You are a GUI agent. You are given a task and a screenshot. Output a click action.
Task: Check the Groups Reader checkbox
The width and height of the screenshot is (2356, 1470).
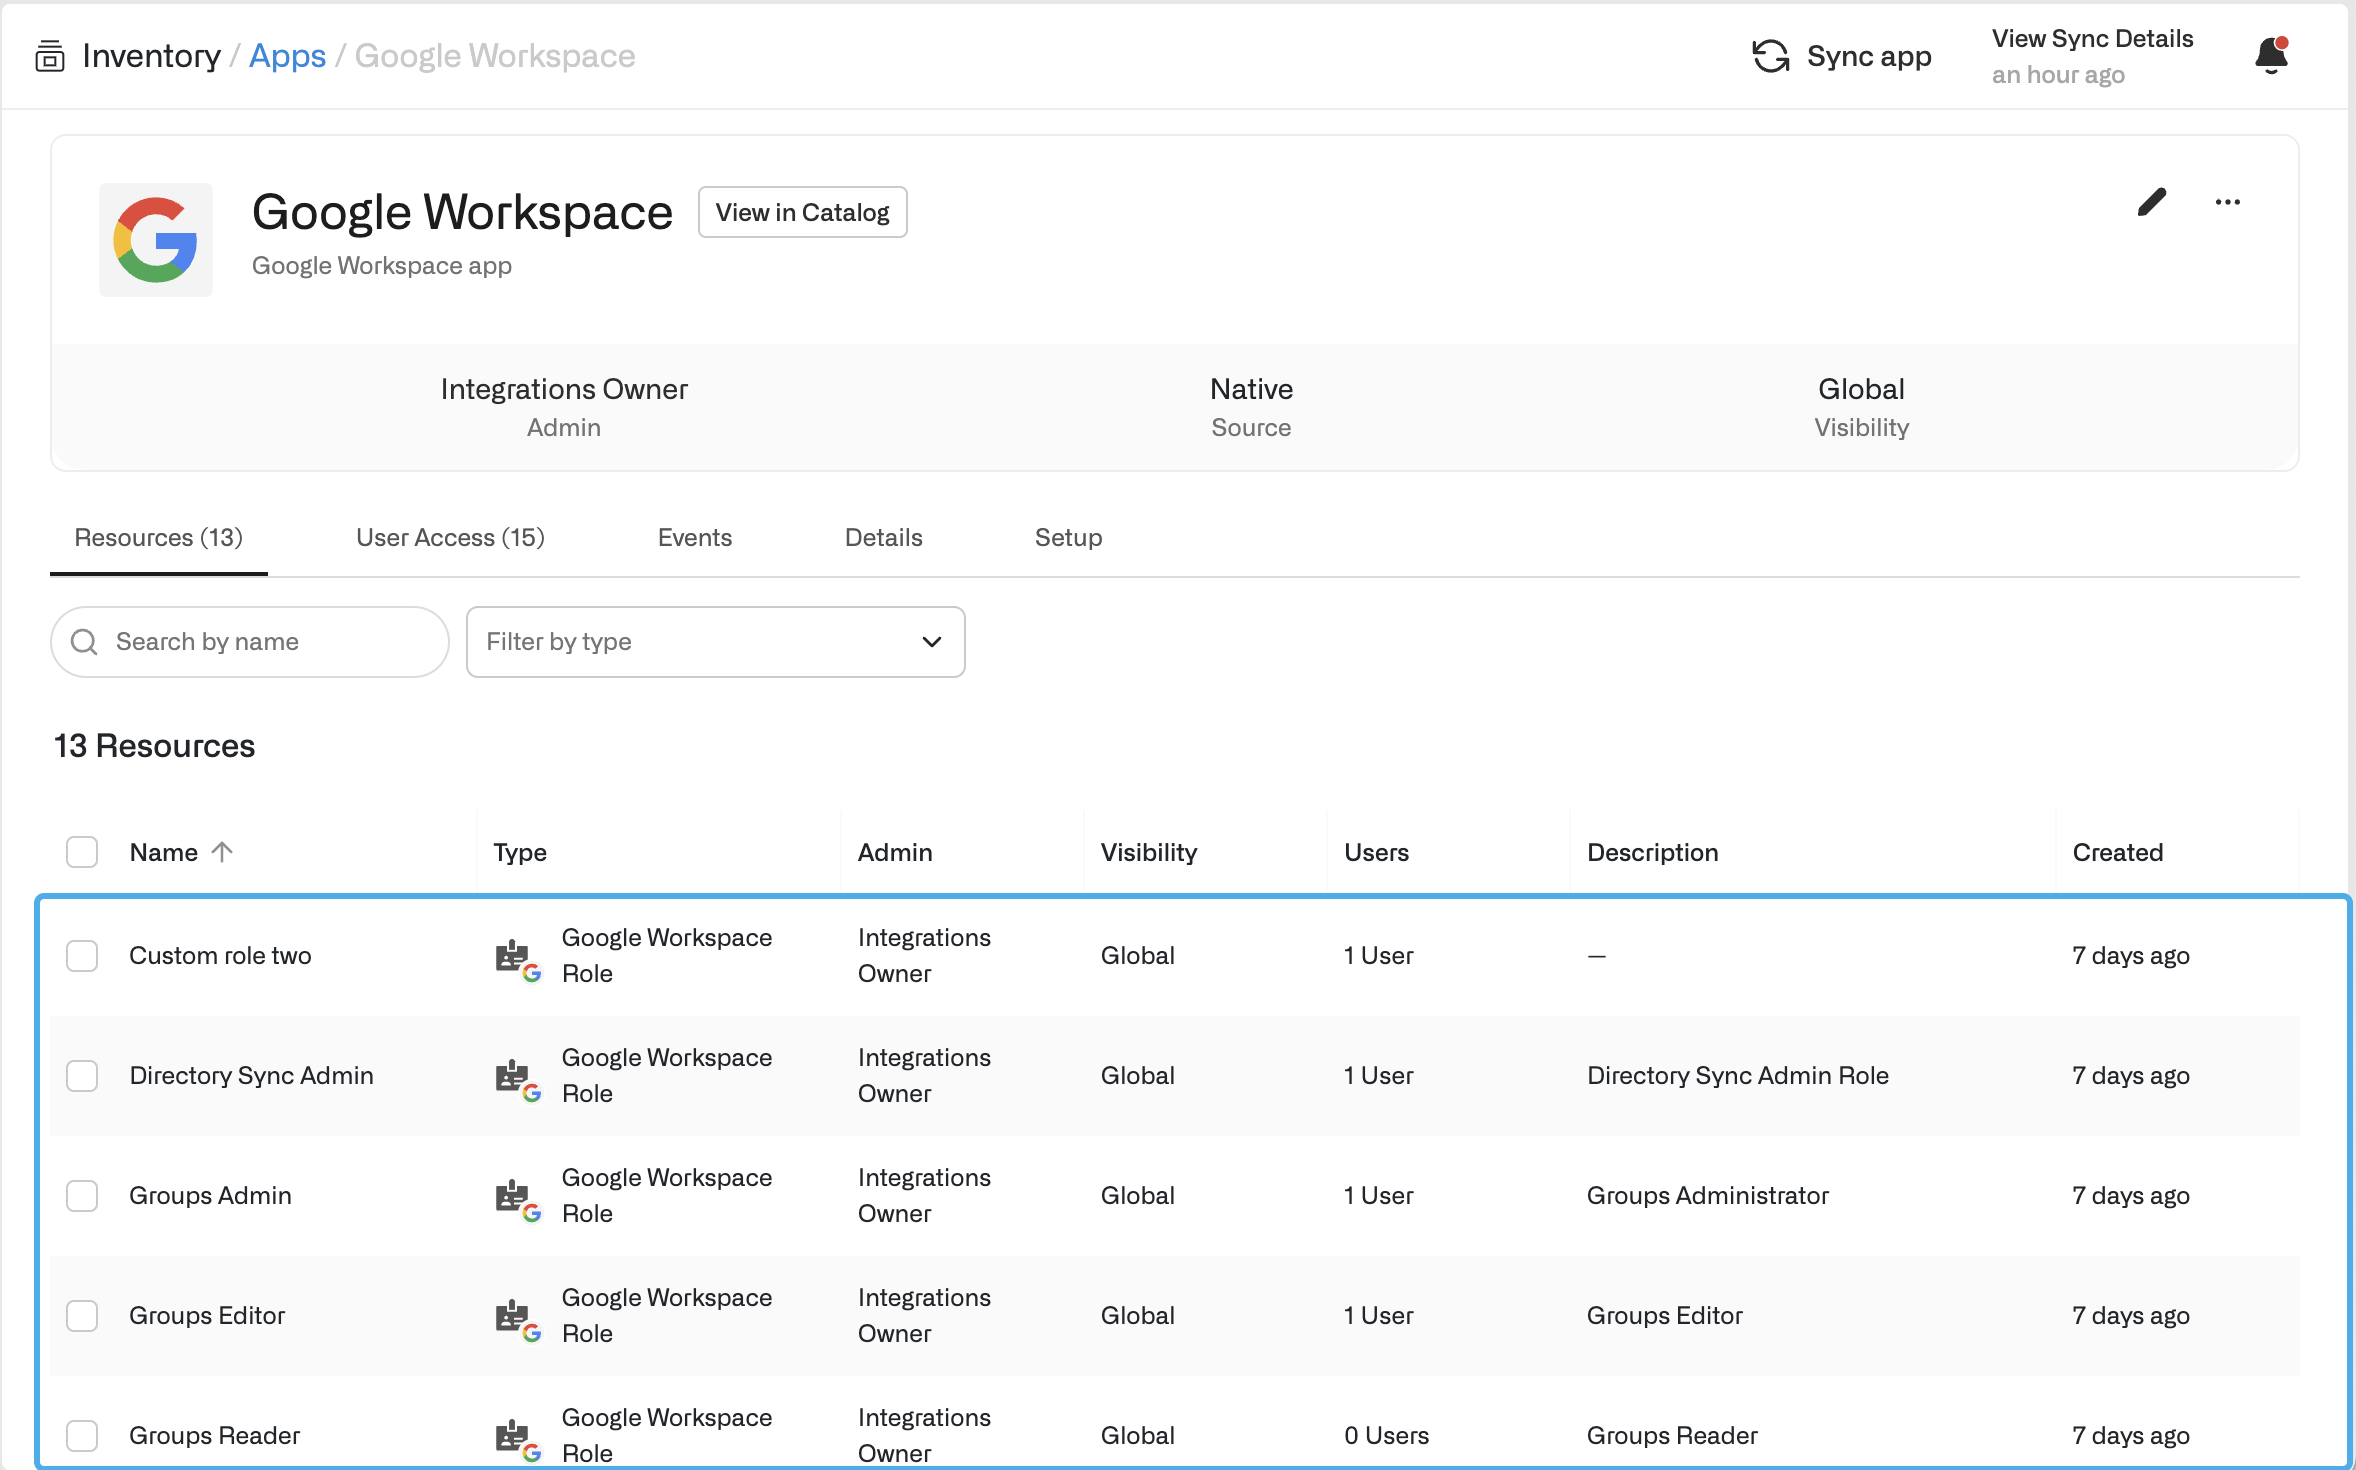pyautogui.click(x=82, y=1436)
